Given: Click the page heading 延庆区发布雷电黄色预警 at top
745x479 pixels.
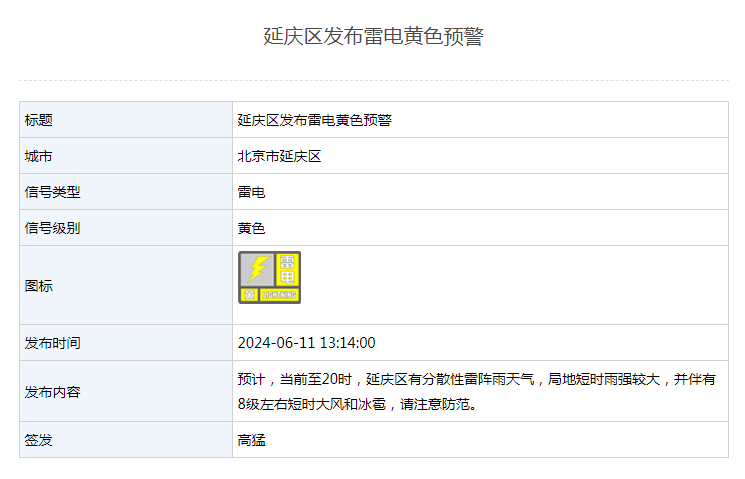Looking at the screenshot, I should 373,37.
